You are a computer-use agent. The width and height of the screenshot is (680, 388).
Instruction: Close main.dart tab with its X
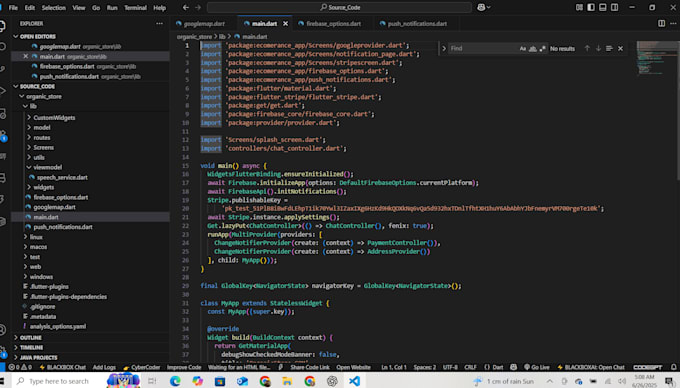(x=285, y=23)
